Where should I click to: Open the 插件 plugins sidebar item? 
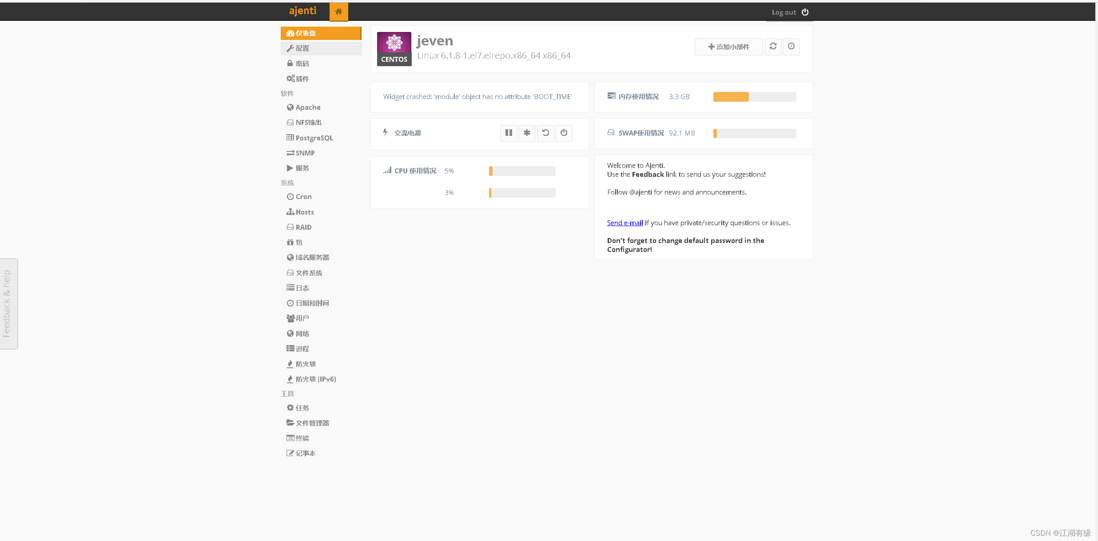point(321,79)
